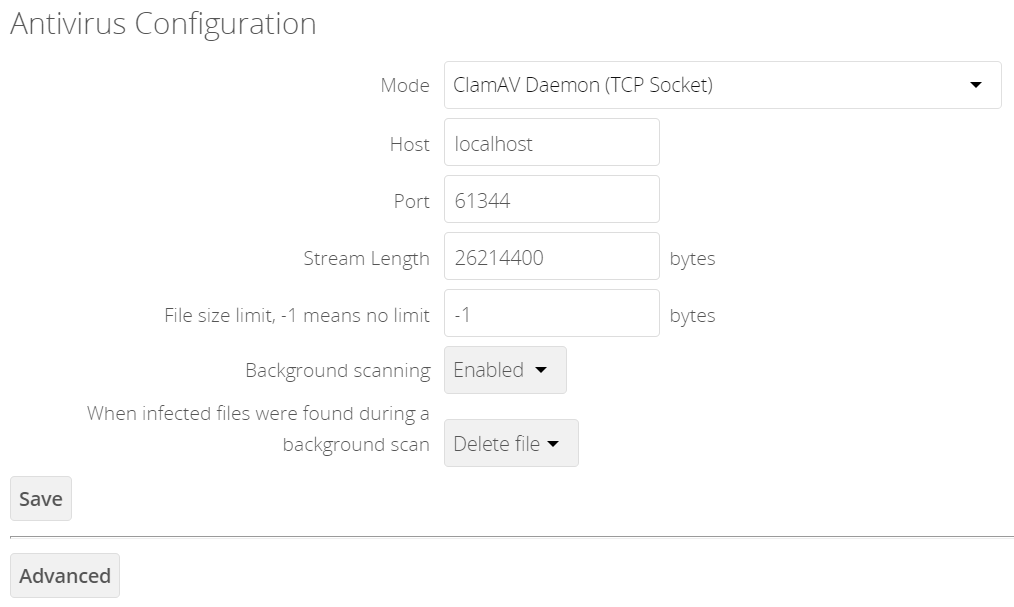
Task: Click the File size limit label
Action: (x=296, y=315)
